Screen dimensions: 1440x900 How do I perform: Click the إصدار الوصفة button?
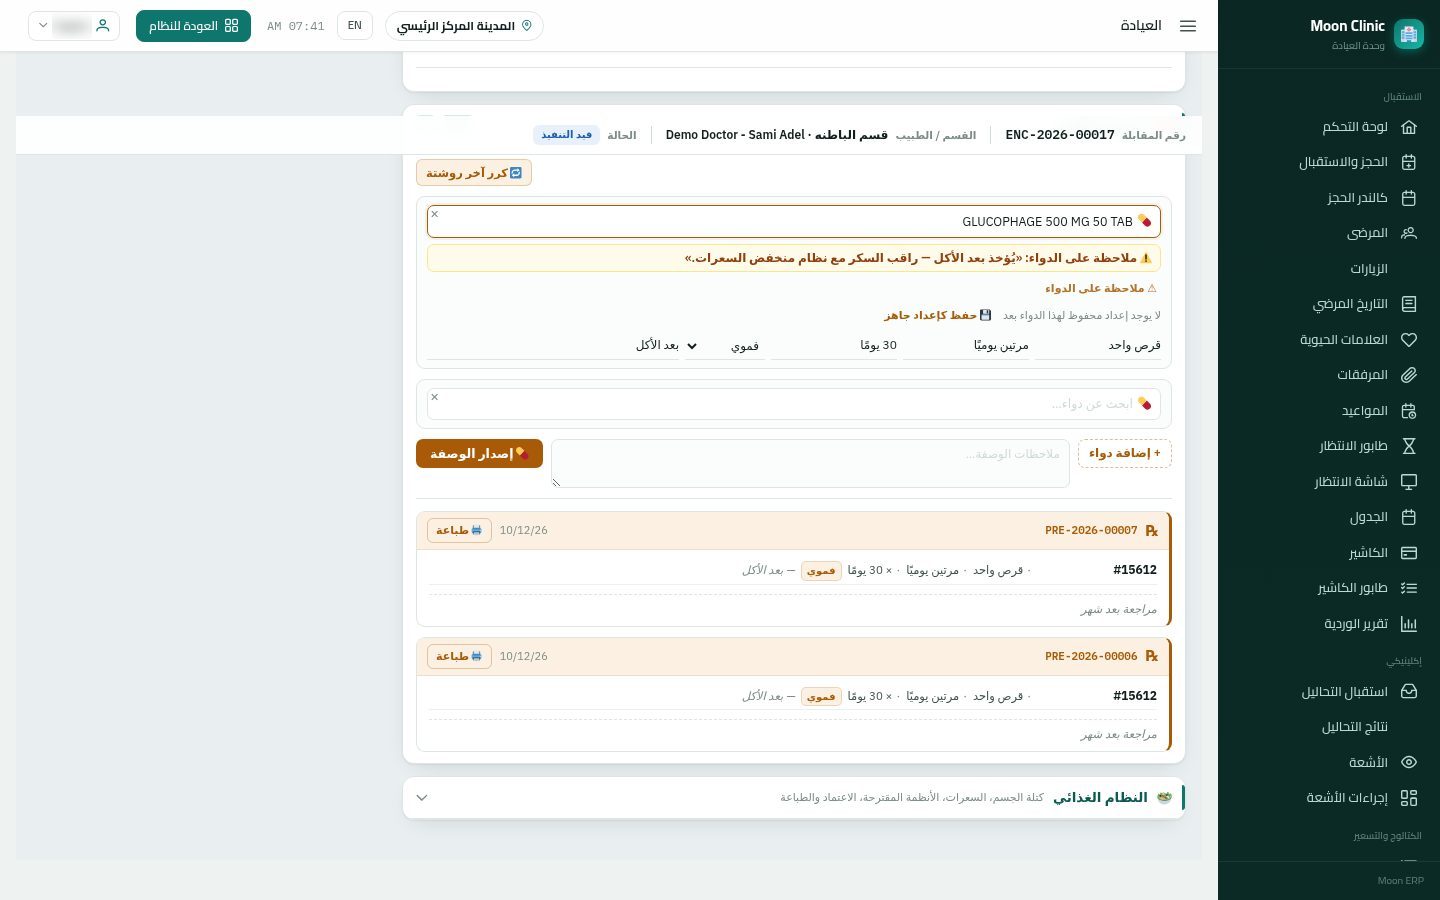pos(479,454)
